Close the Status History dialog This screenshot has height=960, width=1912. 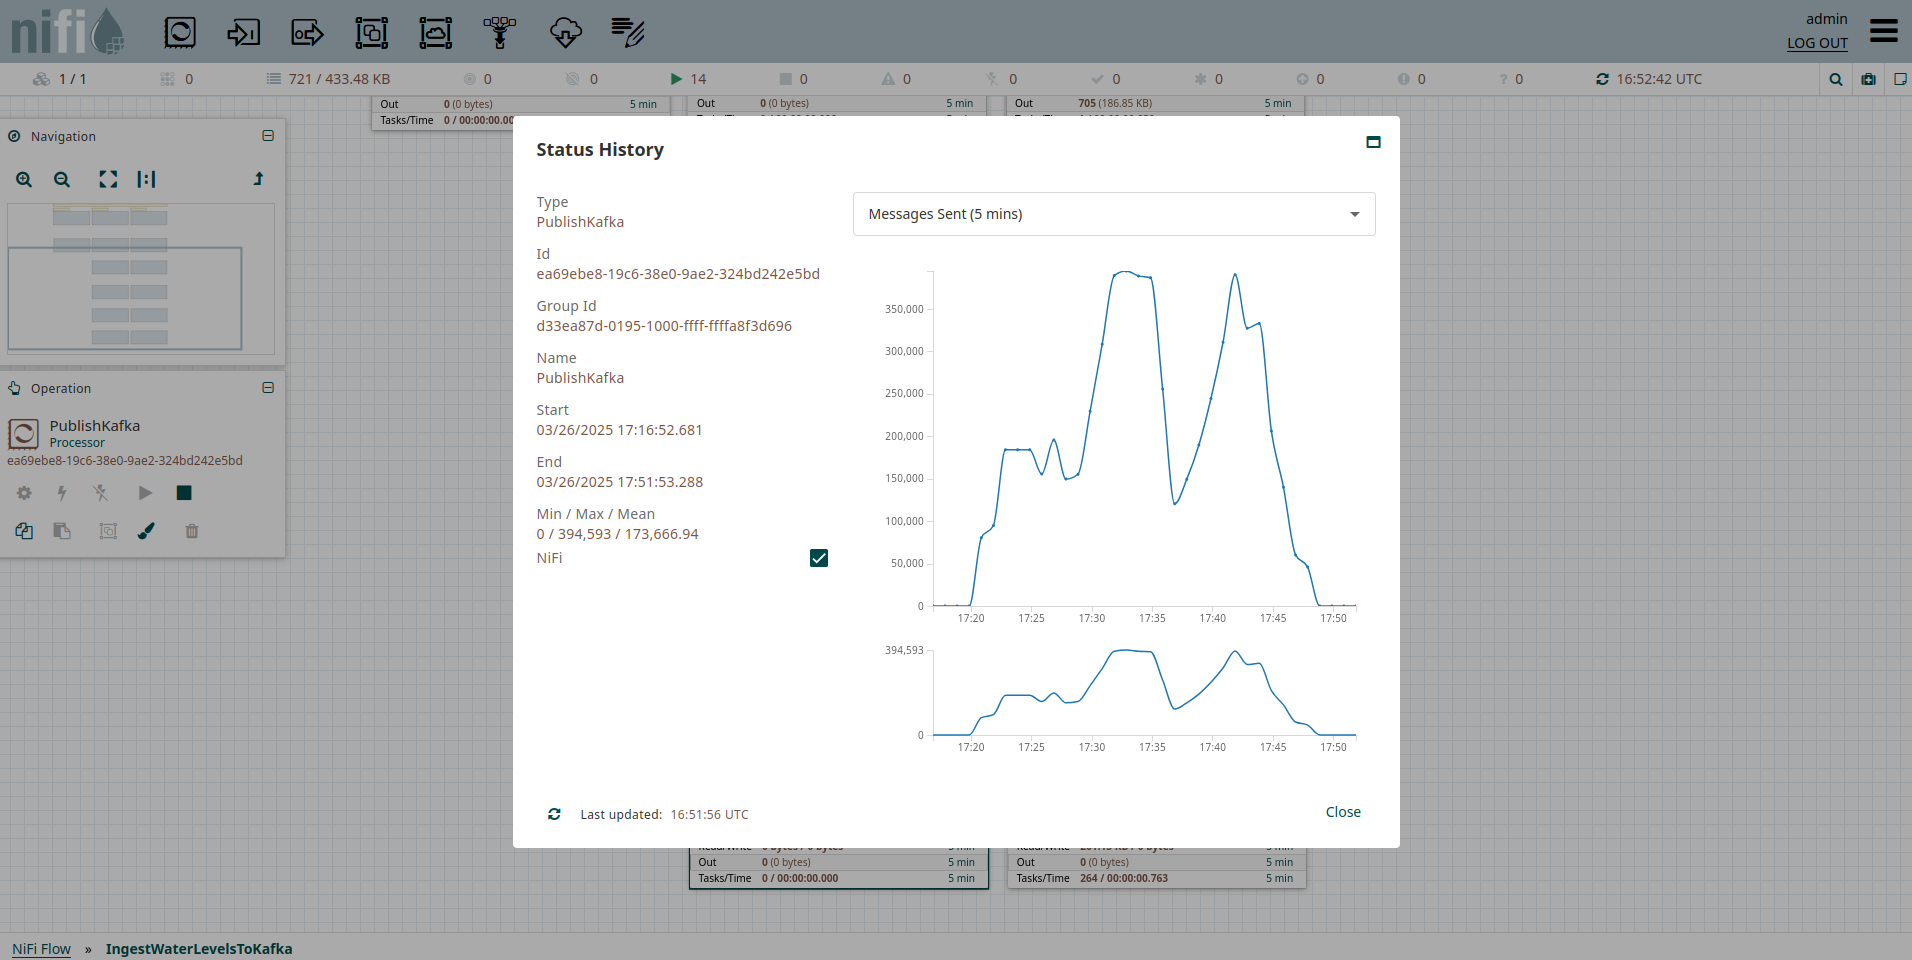(x=1342, y=812)
